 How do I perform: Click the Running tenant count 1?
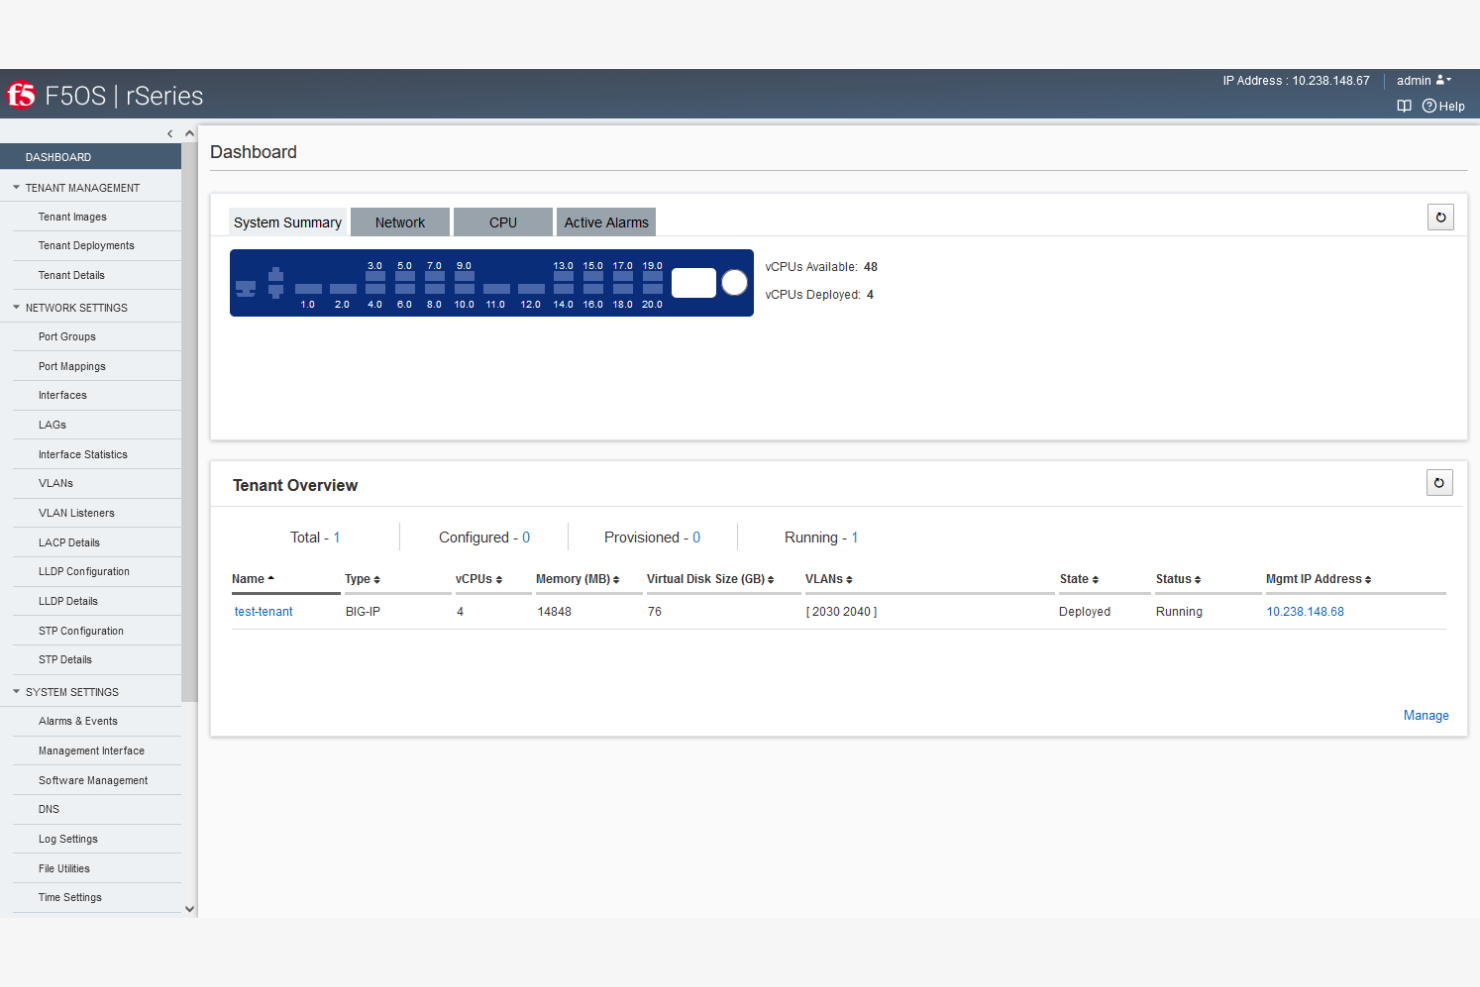[855, 537]
